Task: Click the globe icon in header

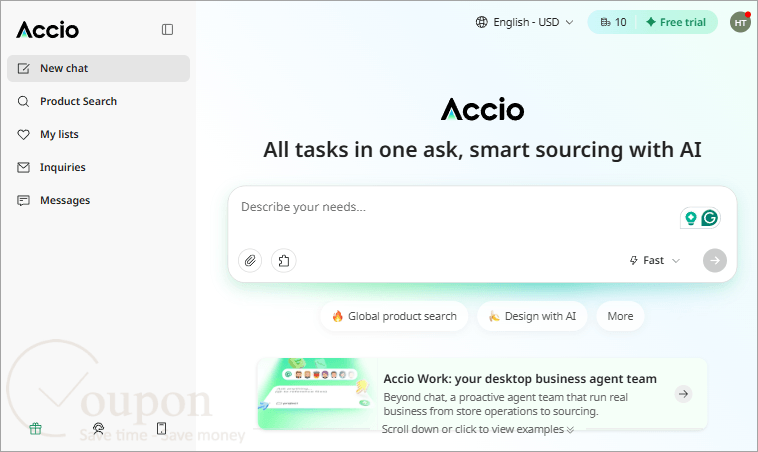Action: pyautogui.click(x=481, y=22)
